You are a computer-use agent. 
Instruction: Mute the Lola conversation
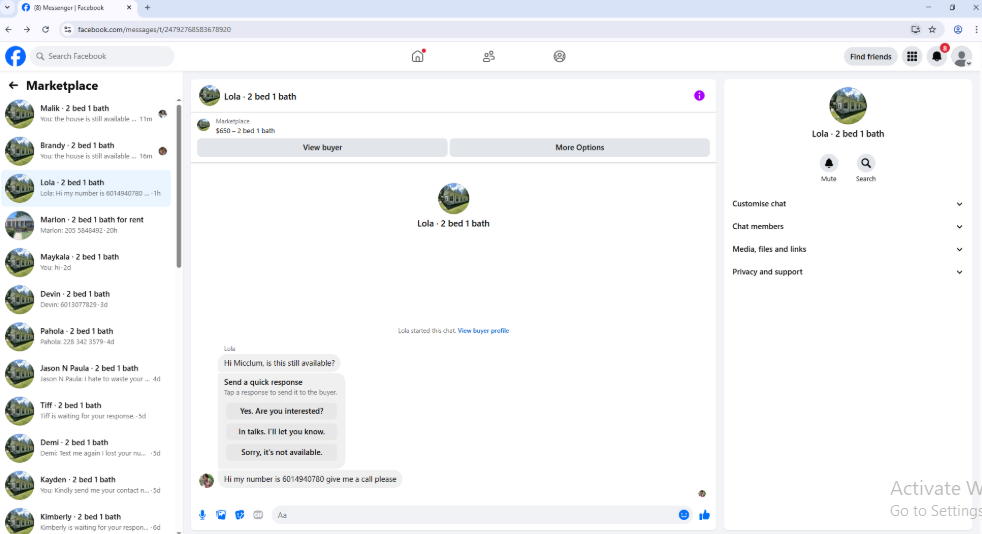(x=829, y=163)
